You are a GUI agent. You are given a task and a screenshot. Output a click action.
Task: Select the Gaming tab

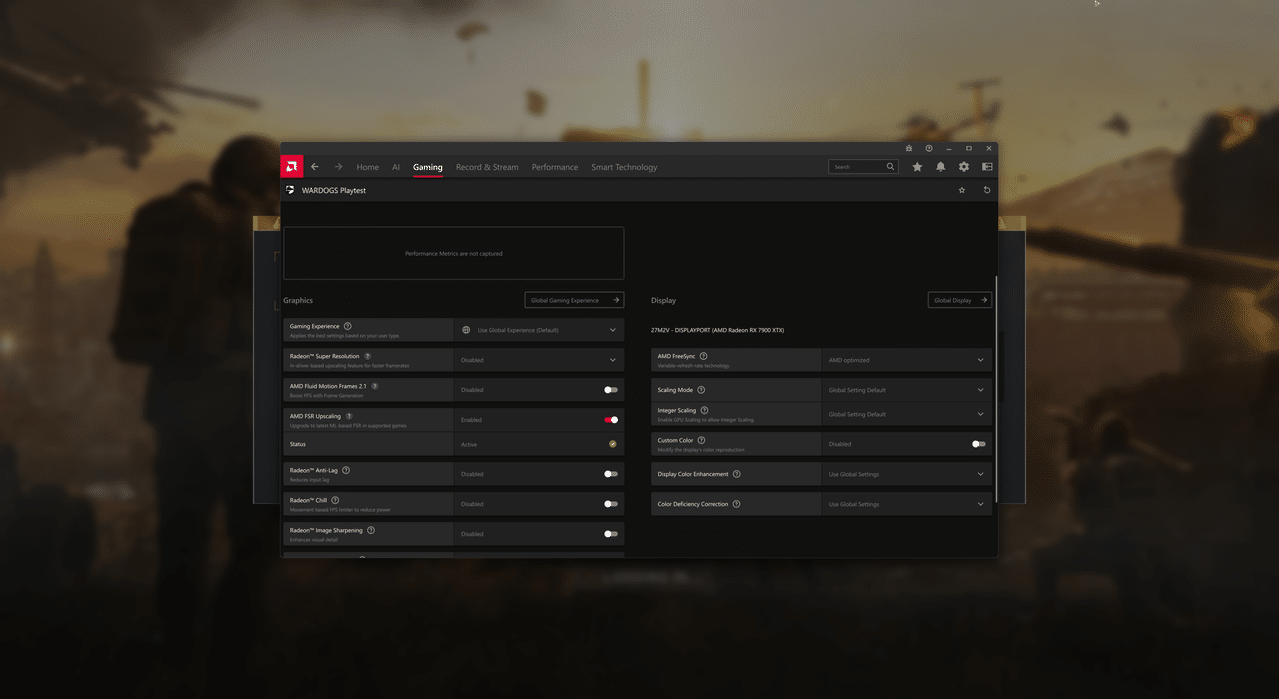[x=428, y=167]
